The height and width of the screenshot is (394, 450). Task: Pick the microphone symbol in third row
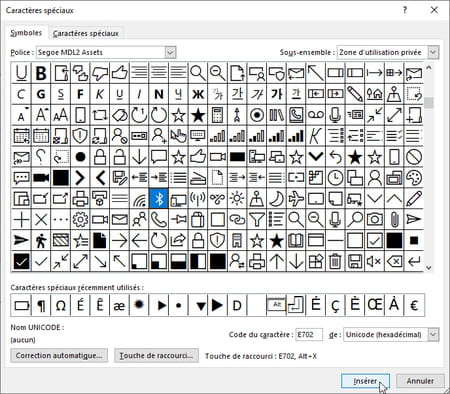336,115
